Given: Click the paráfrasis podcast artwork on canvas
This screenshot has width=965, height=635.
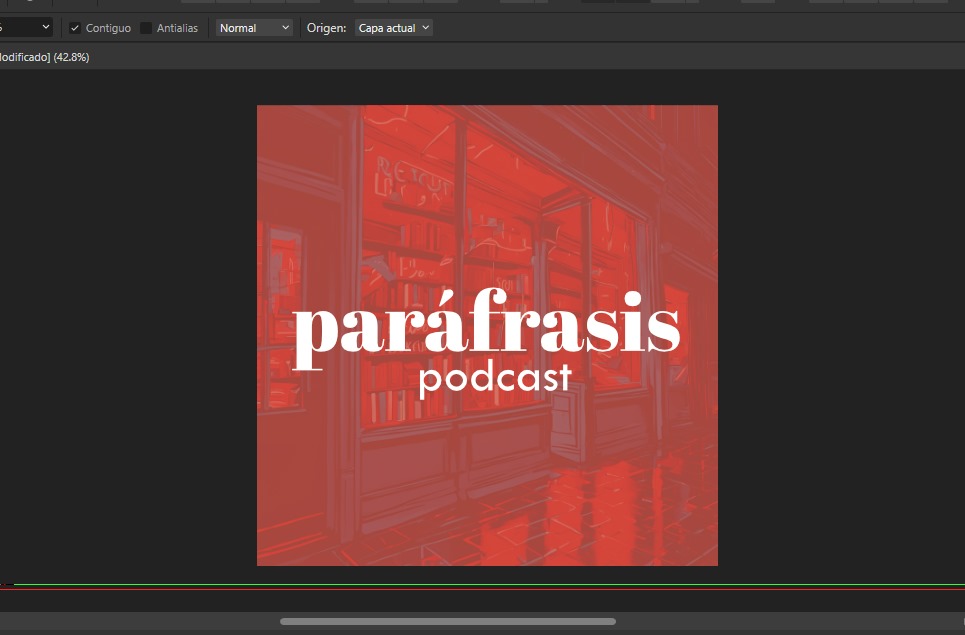Looking at the screenshot, I should click(487, 335).
